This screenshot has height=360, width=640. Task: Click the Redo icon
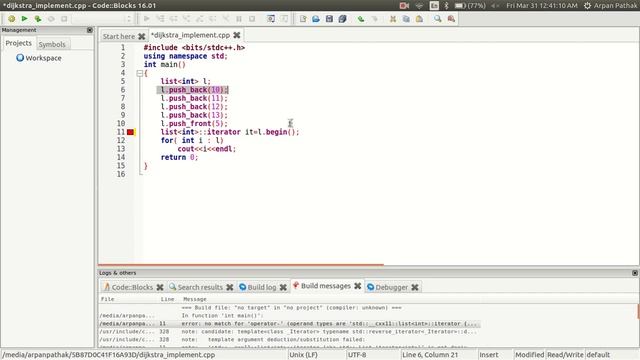point(374,19)
